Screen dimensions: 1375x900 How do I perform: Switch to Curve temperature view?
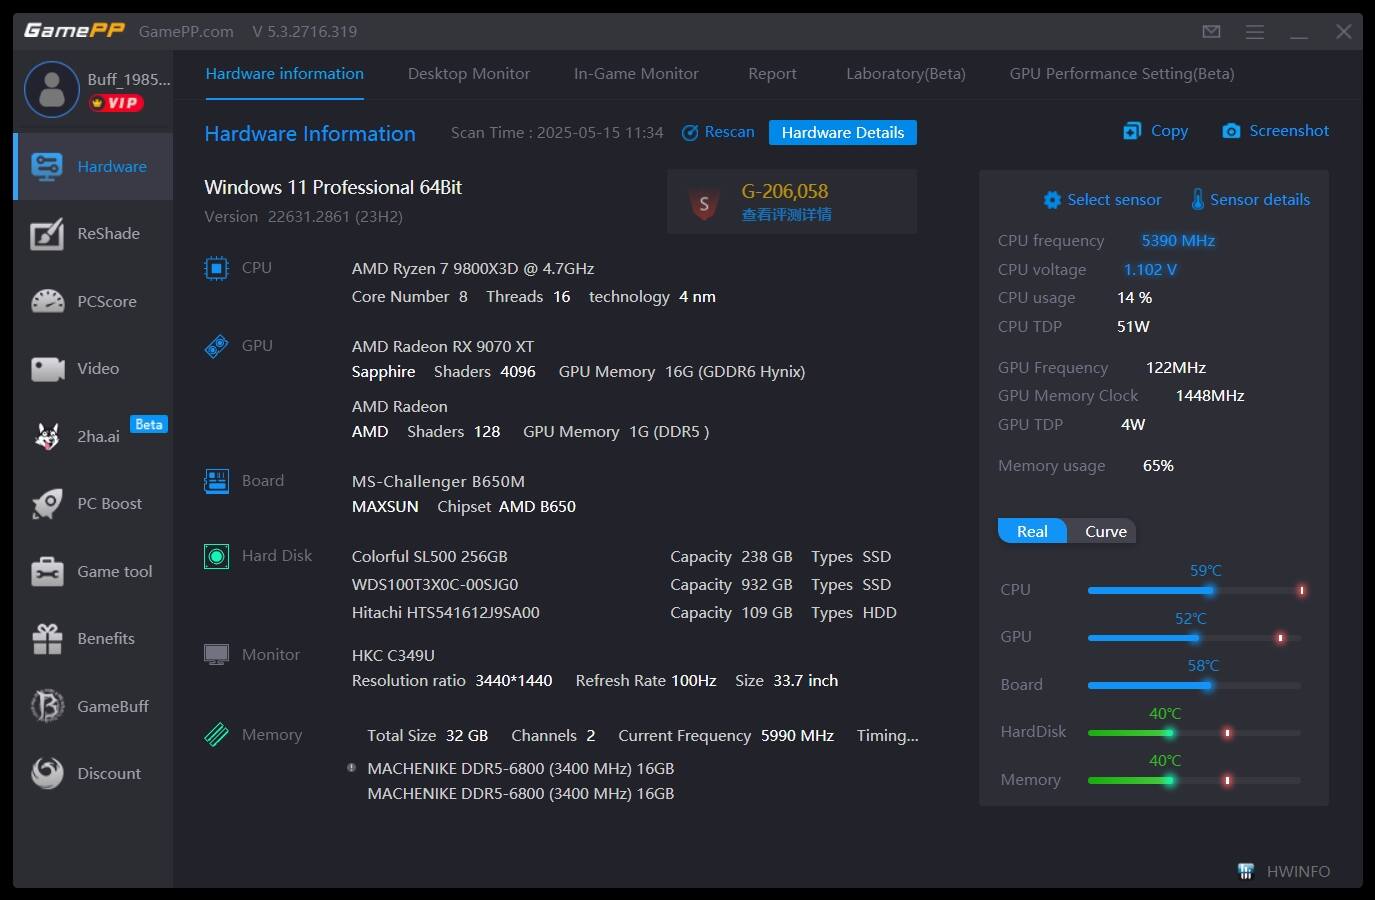pyautogui.click(x=1105, y=531)
